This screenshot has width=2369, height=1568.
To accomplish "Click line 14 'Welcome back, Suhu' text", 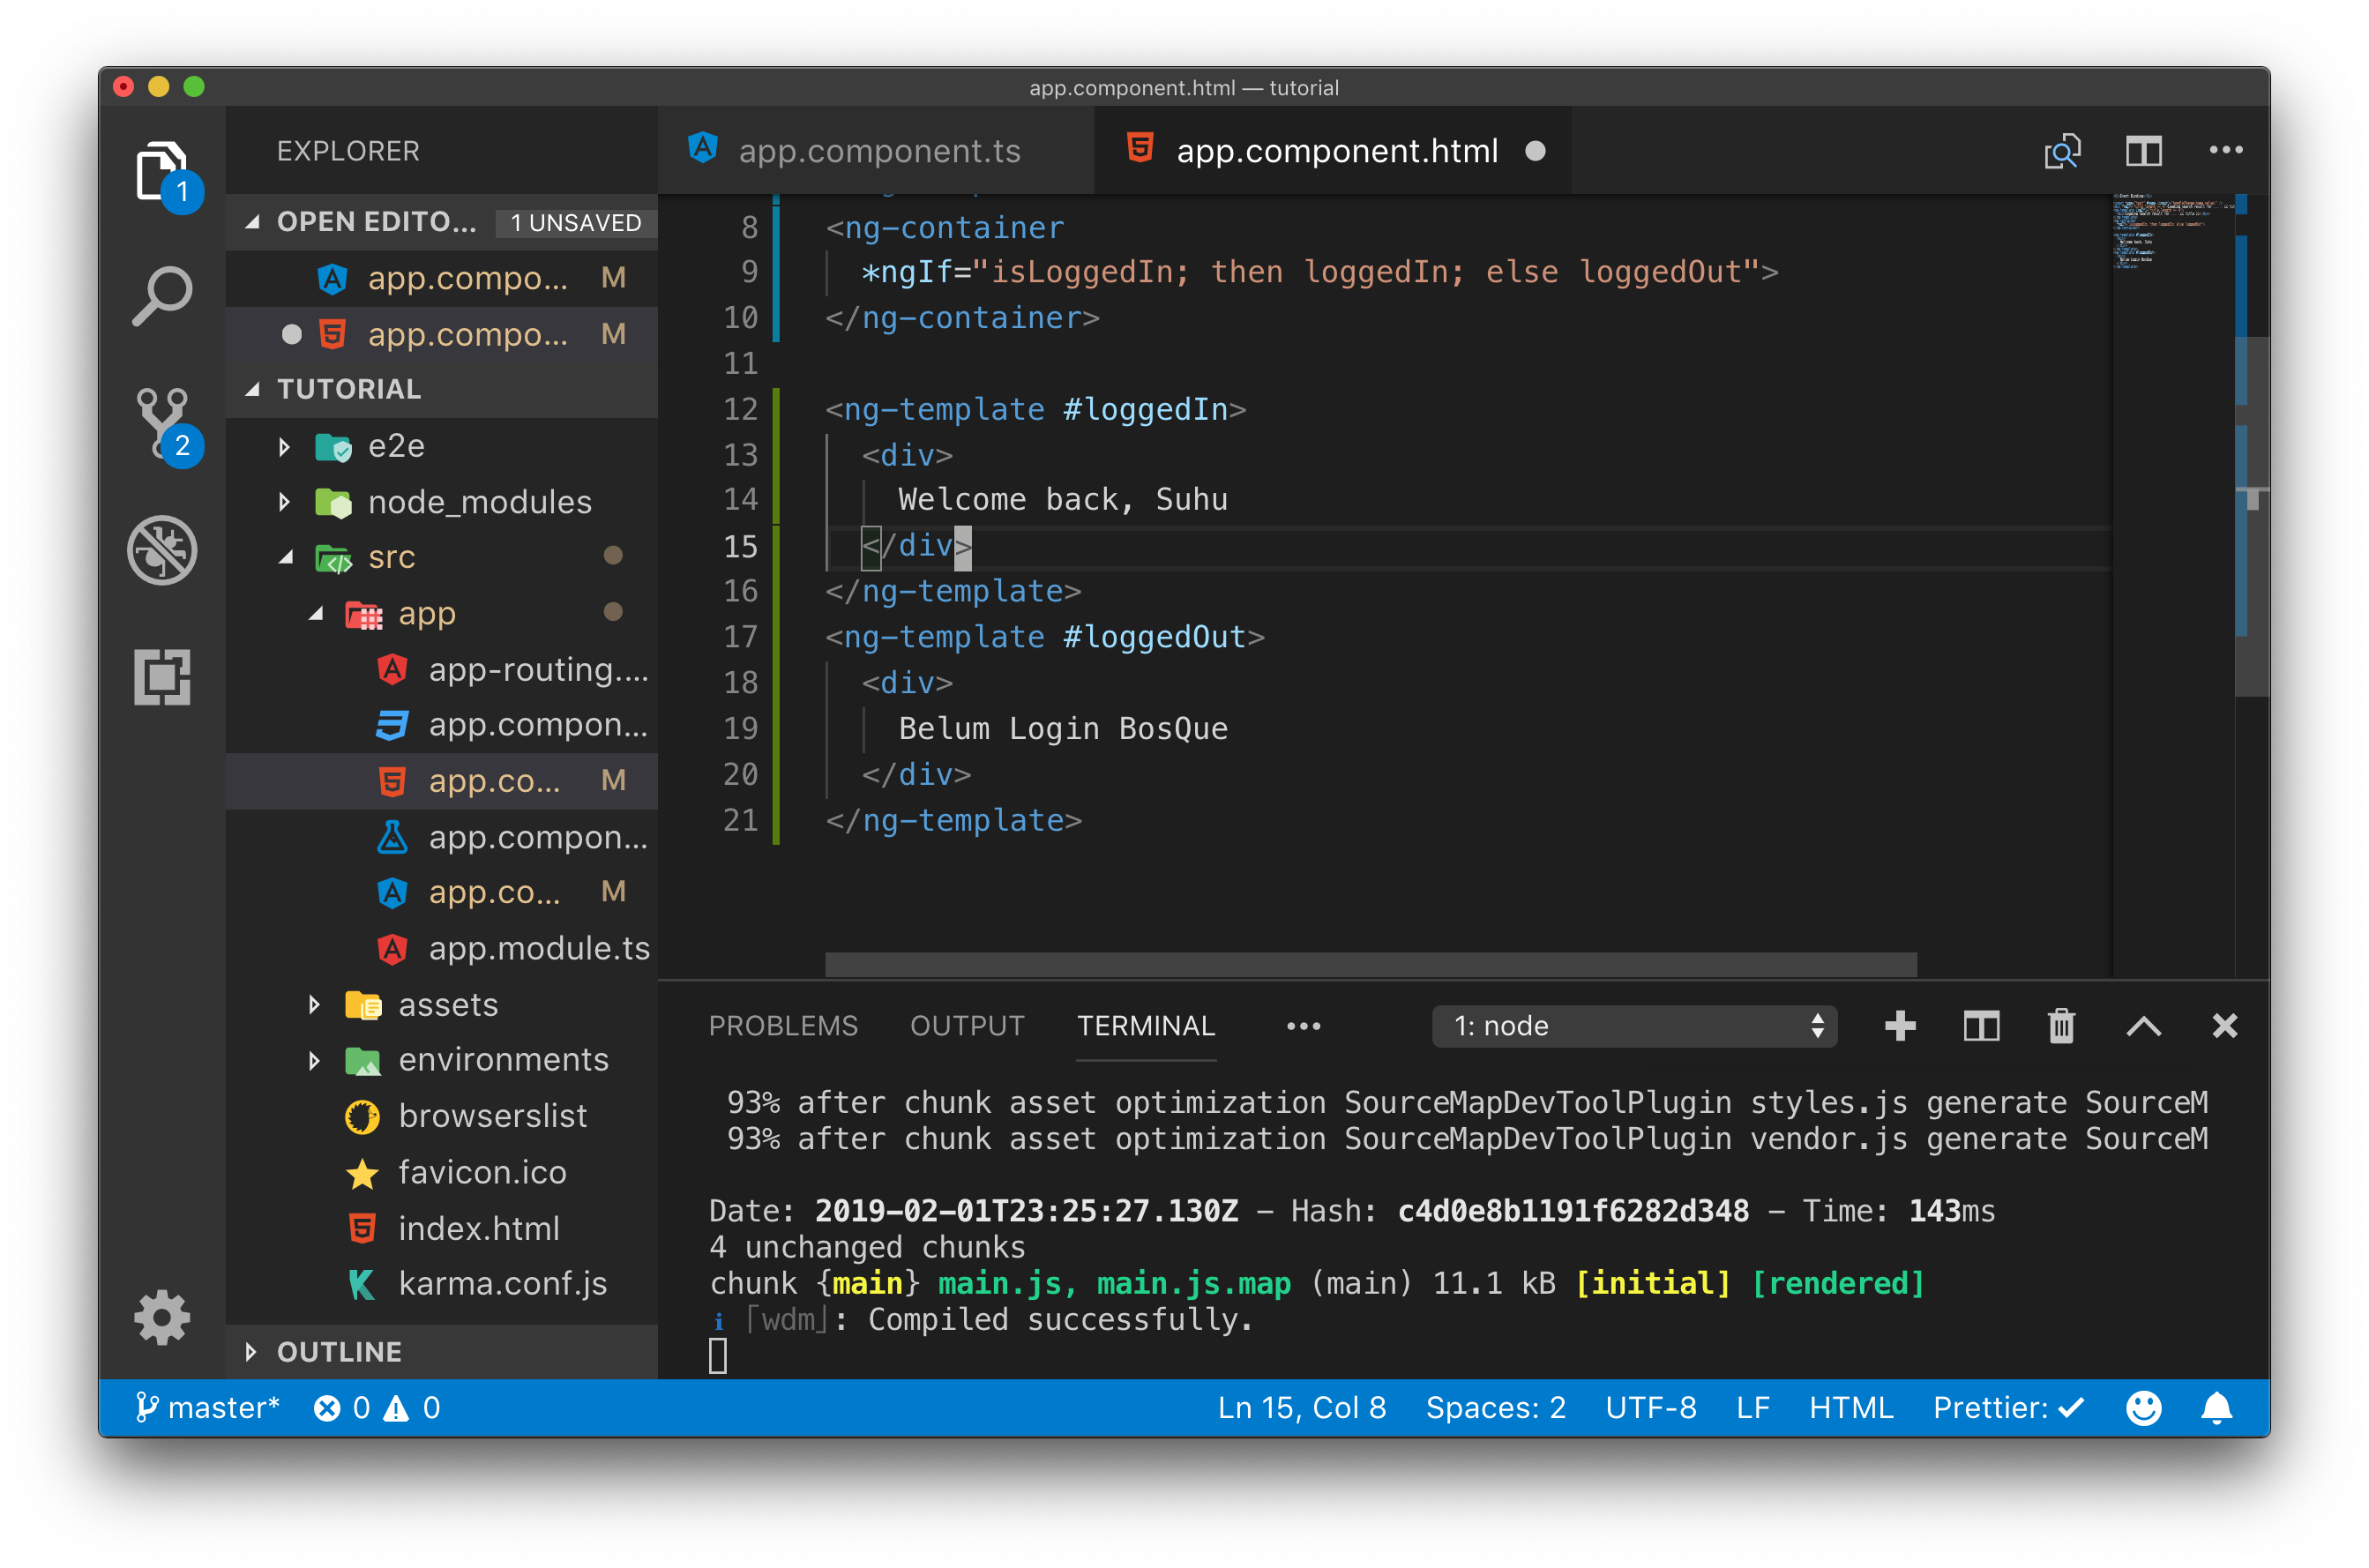I will pyautogui.click(x=1062, y=499).
